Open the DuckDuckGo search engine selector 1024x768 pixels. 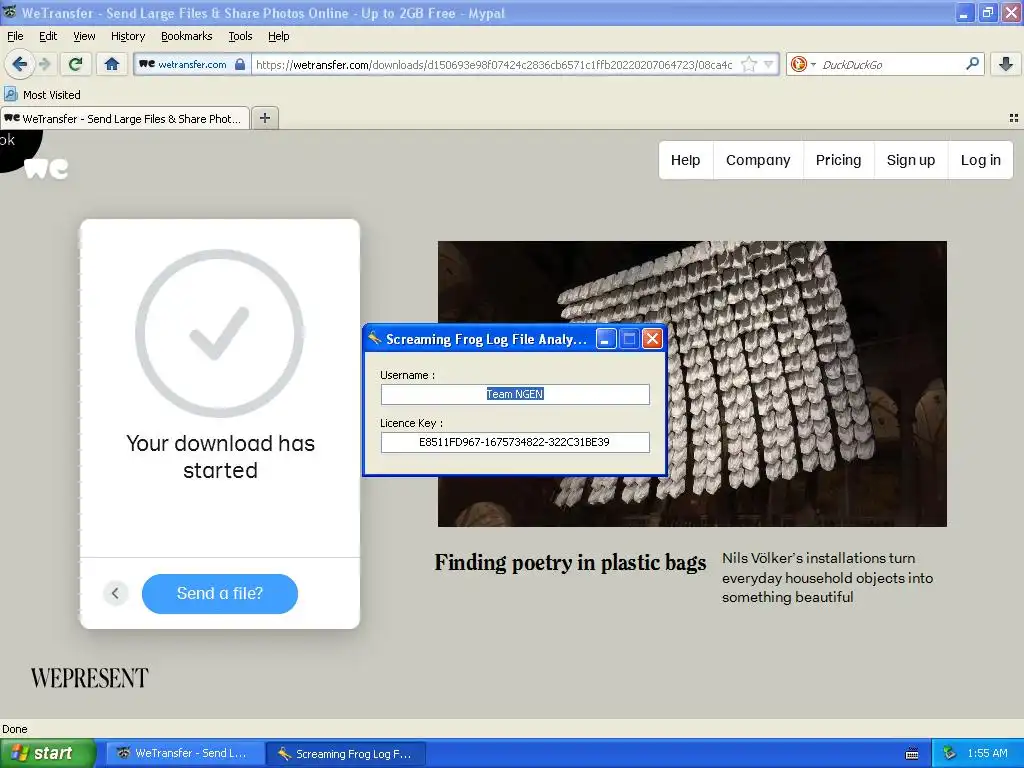click(803, 64)
